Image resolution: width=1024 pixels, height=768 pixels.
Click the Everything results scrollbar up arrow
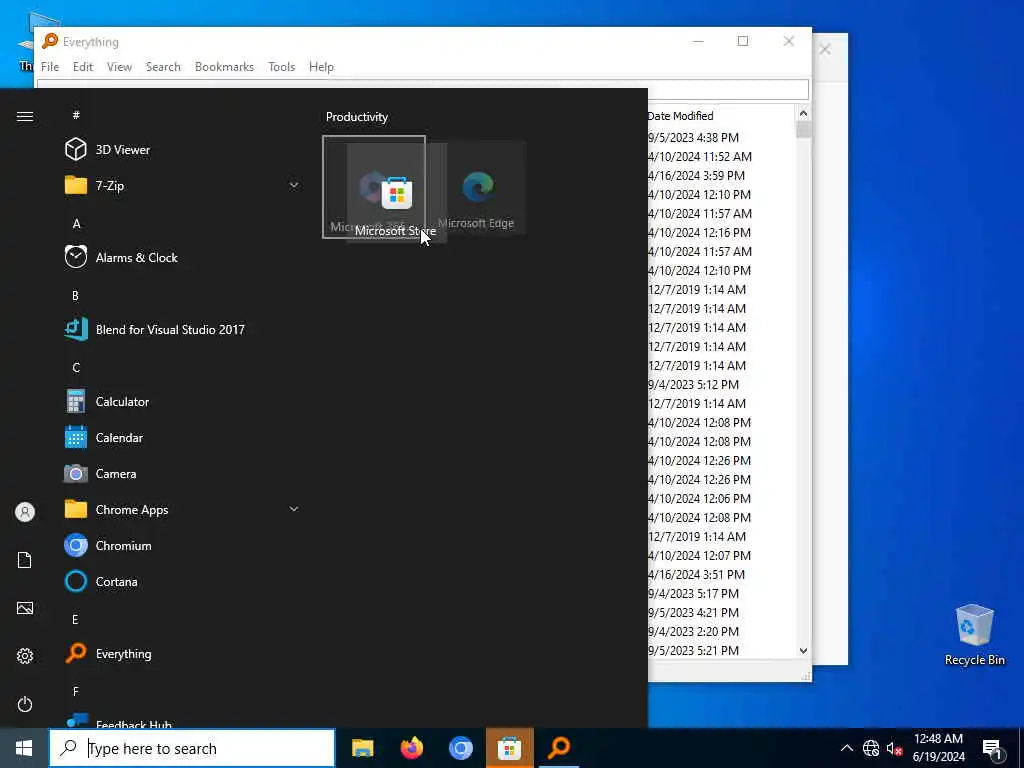tap(803, 114)
